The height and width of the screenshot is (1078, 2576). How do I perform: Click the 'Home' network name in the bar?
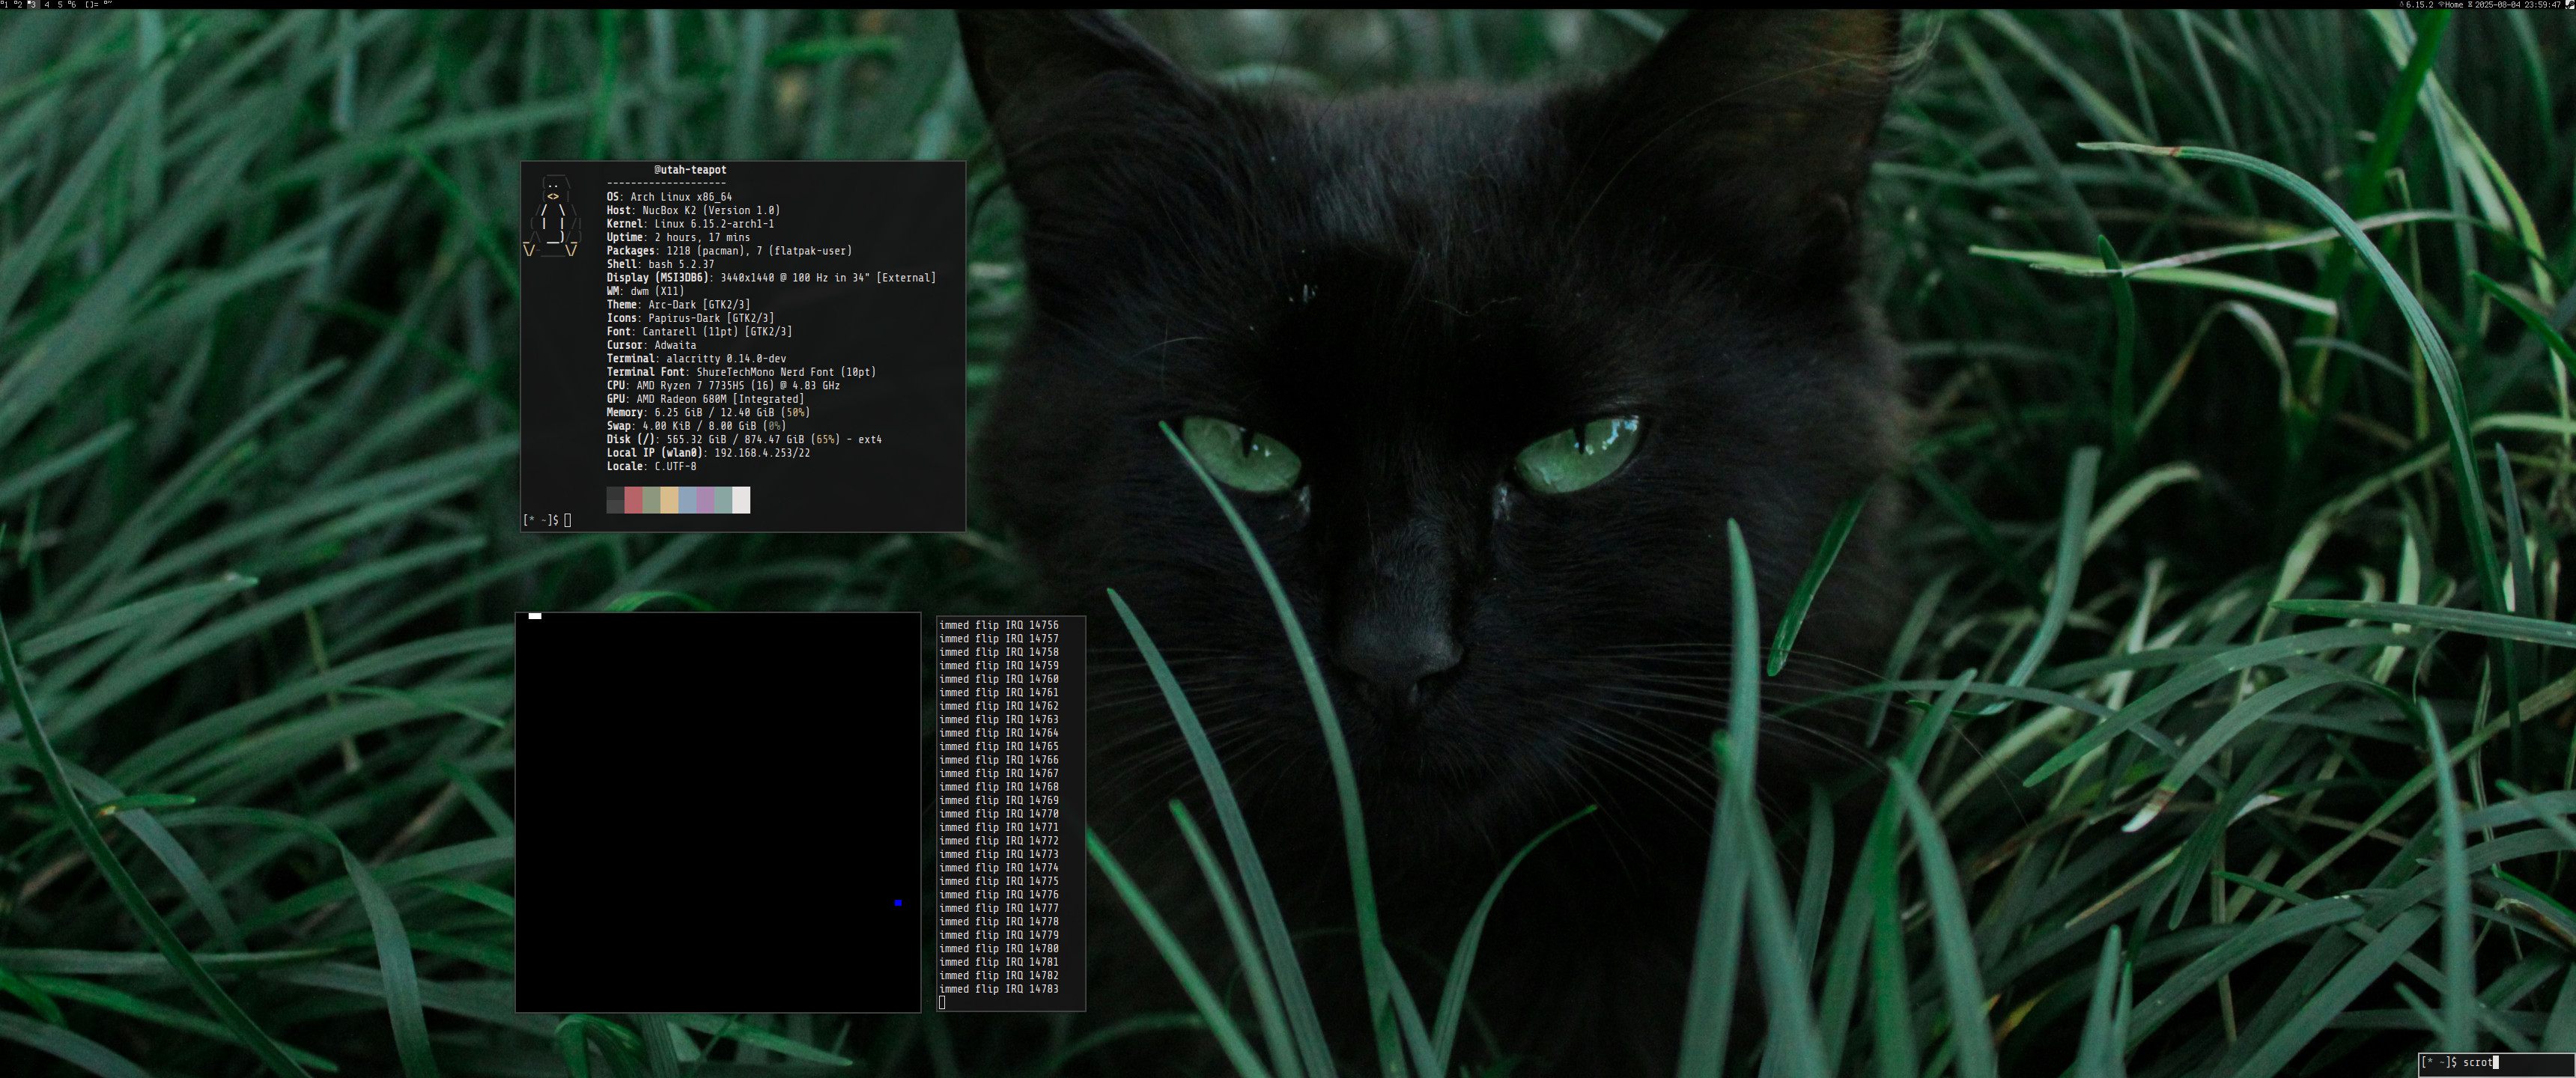[2455, 5]
